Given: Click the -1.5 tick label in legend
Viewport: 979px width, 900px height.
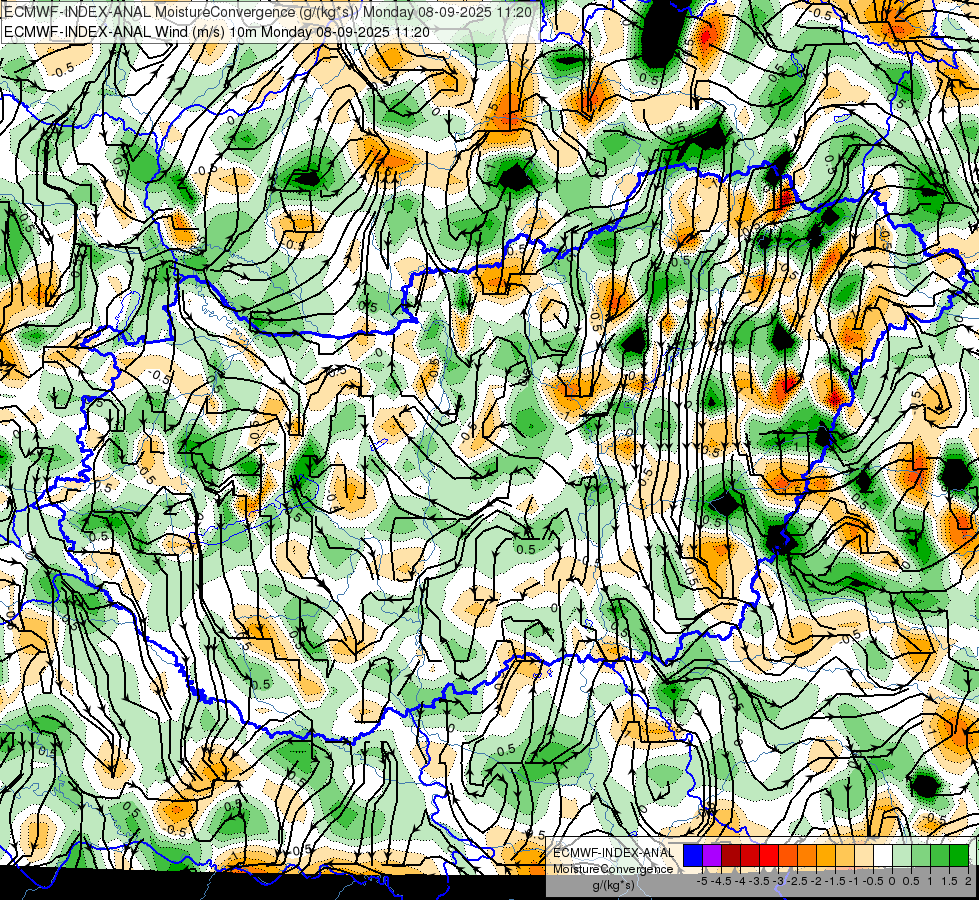Looking at the screenshot, I should pyautogui.click(x=835, y=881).
